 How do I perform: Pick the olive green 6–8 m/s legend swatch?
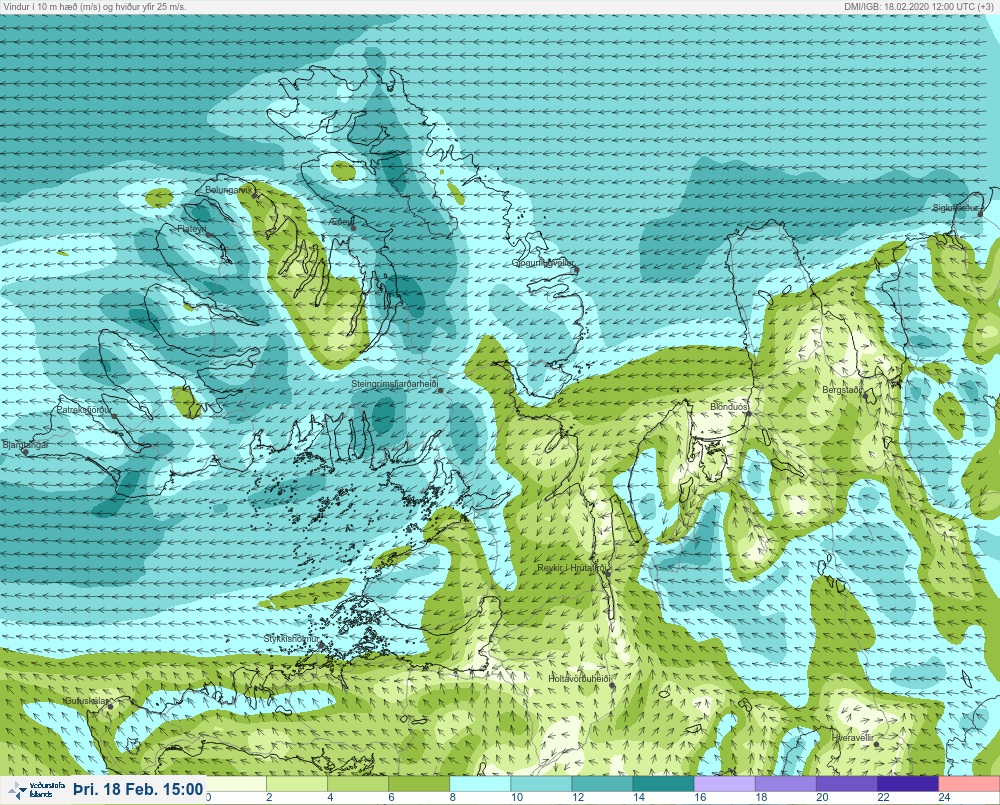click(420, 783)
